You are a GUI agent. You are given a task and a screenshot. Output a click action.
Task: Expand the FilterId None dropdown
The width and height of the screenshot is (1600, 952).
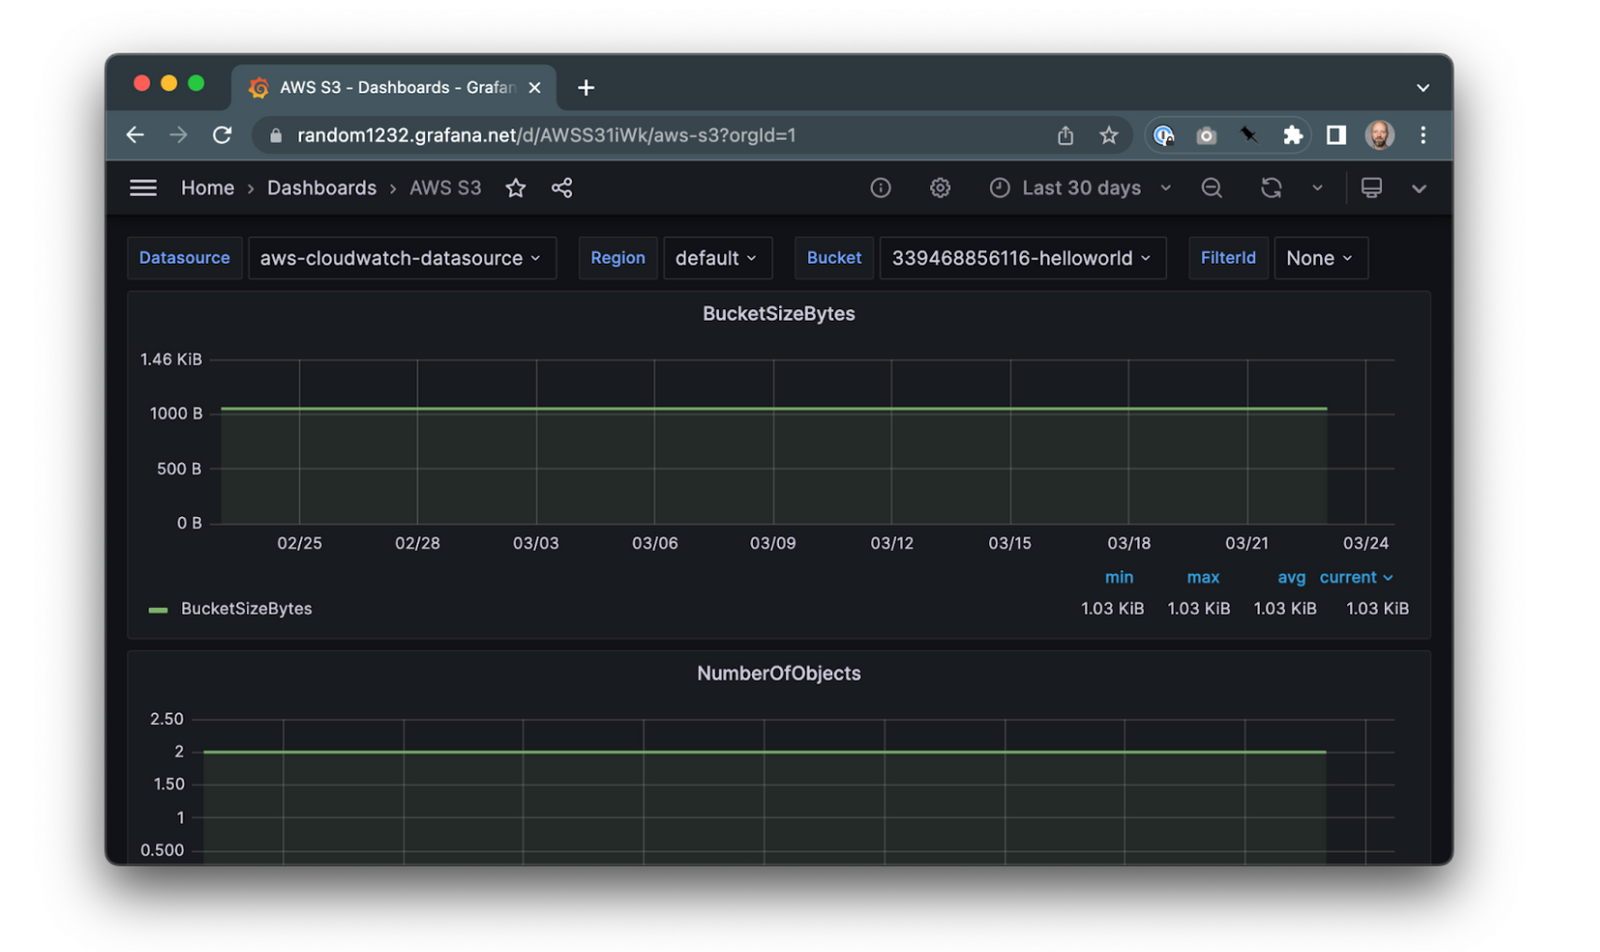(1319, 257)
